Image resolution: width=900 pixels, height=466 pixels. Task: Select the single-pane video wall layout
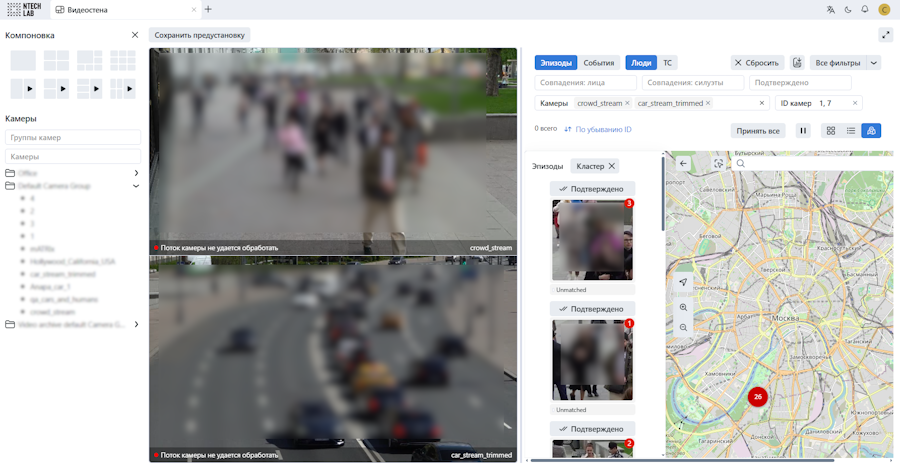click(23, 61)
